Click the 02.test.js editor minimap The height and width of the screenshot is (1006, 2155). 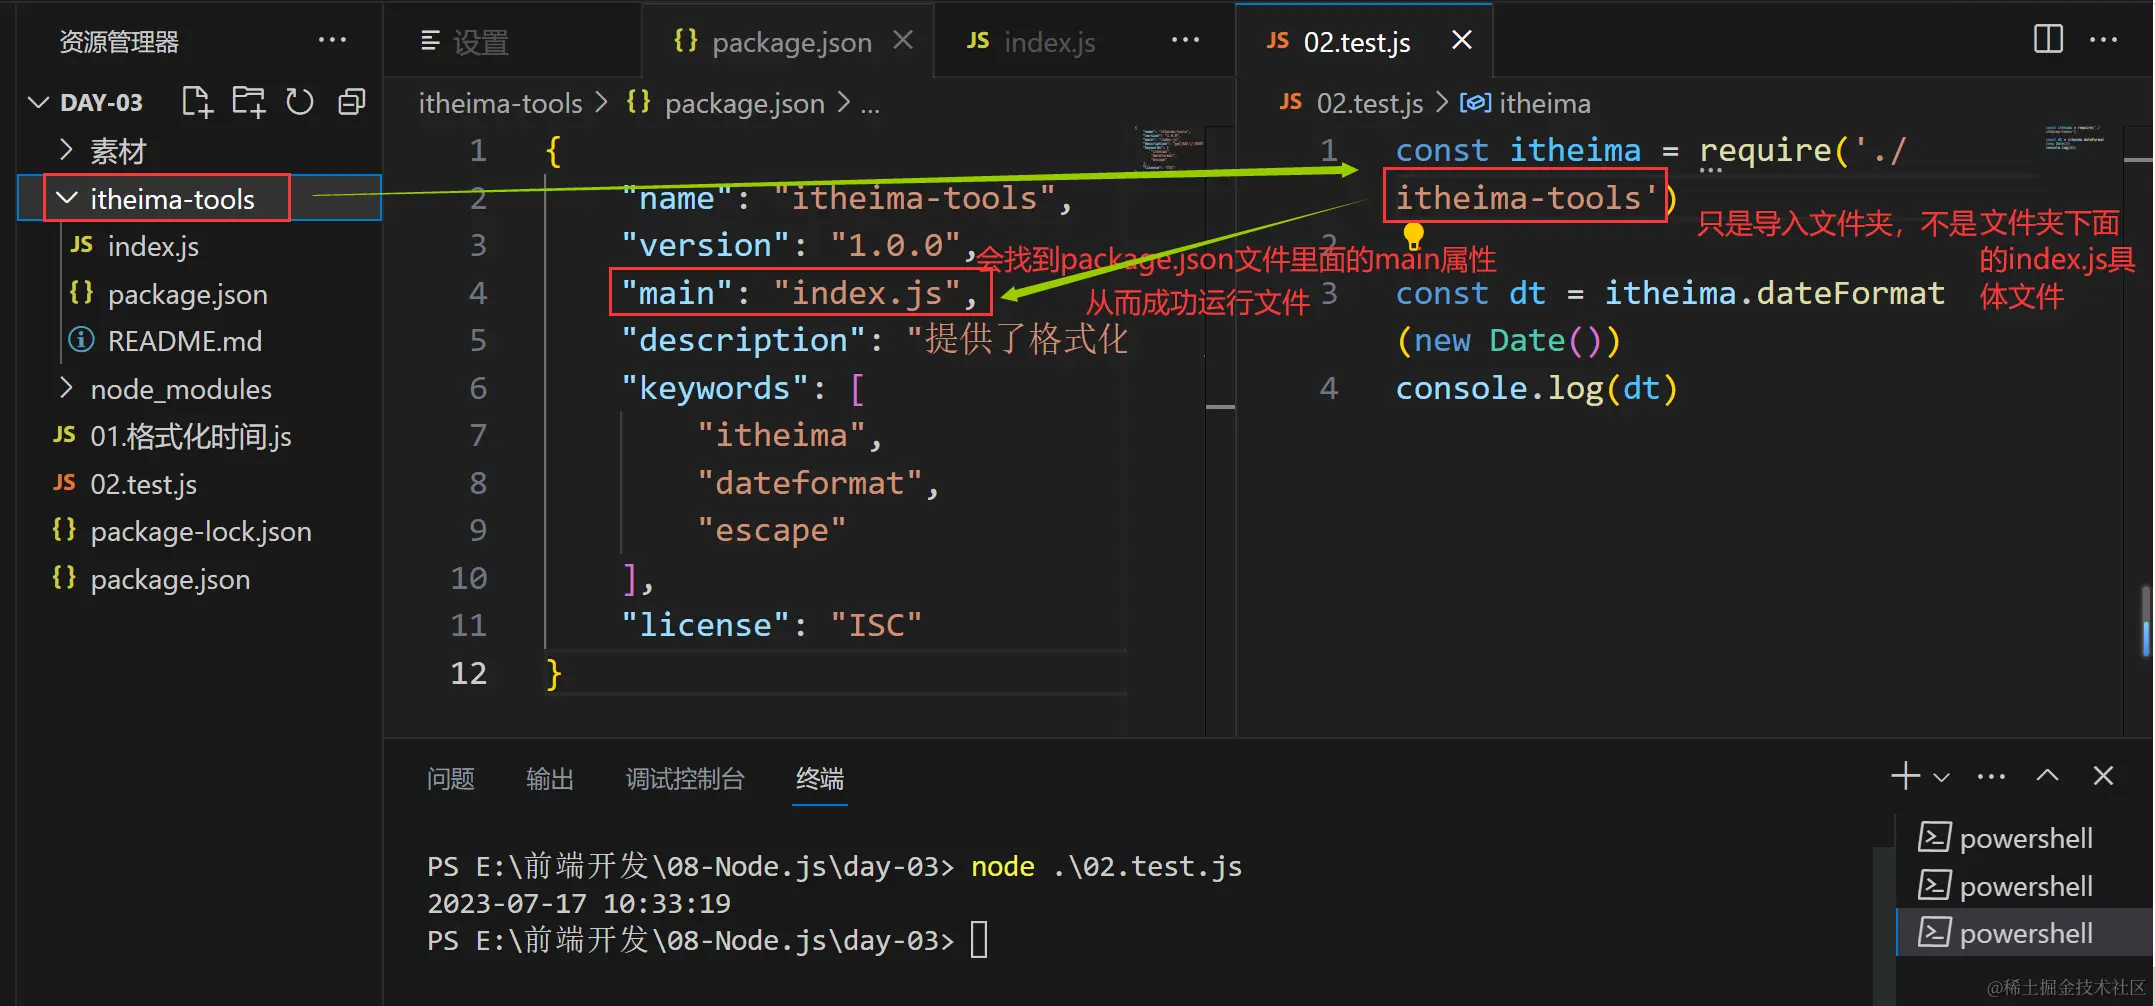pyautogui.click(x=2079, y=138)
